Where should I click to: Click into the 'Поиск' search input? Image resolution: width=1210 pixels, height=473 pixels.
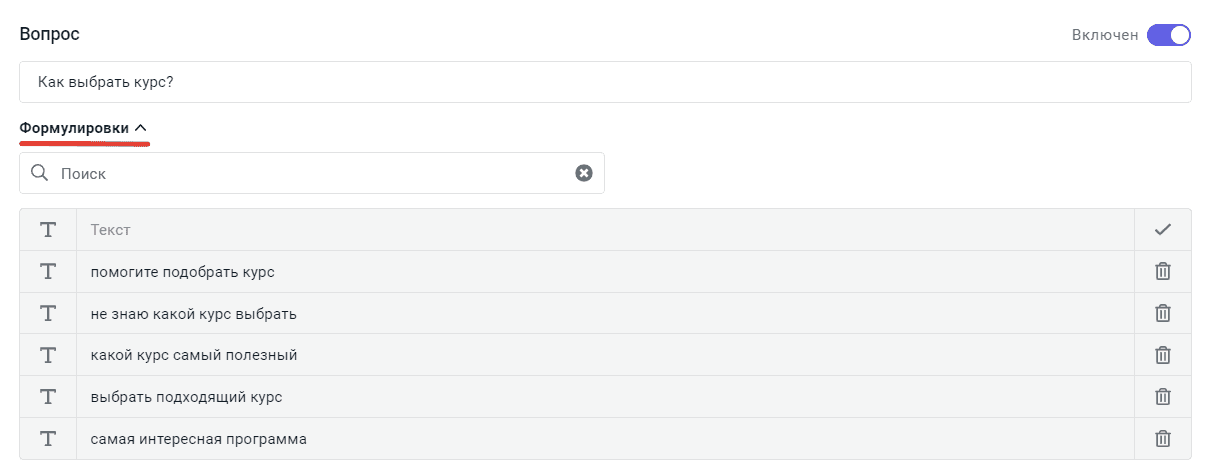[x=310, y=173]
